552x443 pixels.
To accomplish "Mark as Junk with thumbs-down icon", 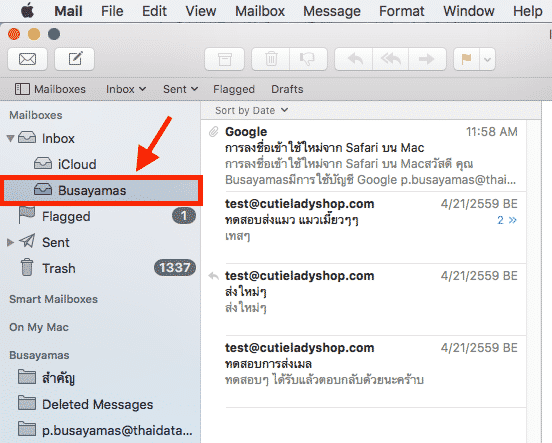I will click(308, 59).
